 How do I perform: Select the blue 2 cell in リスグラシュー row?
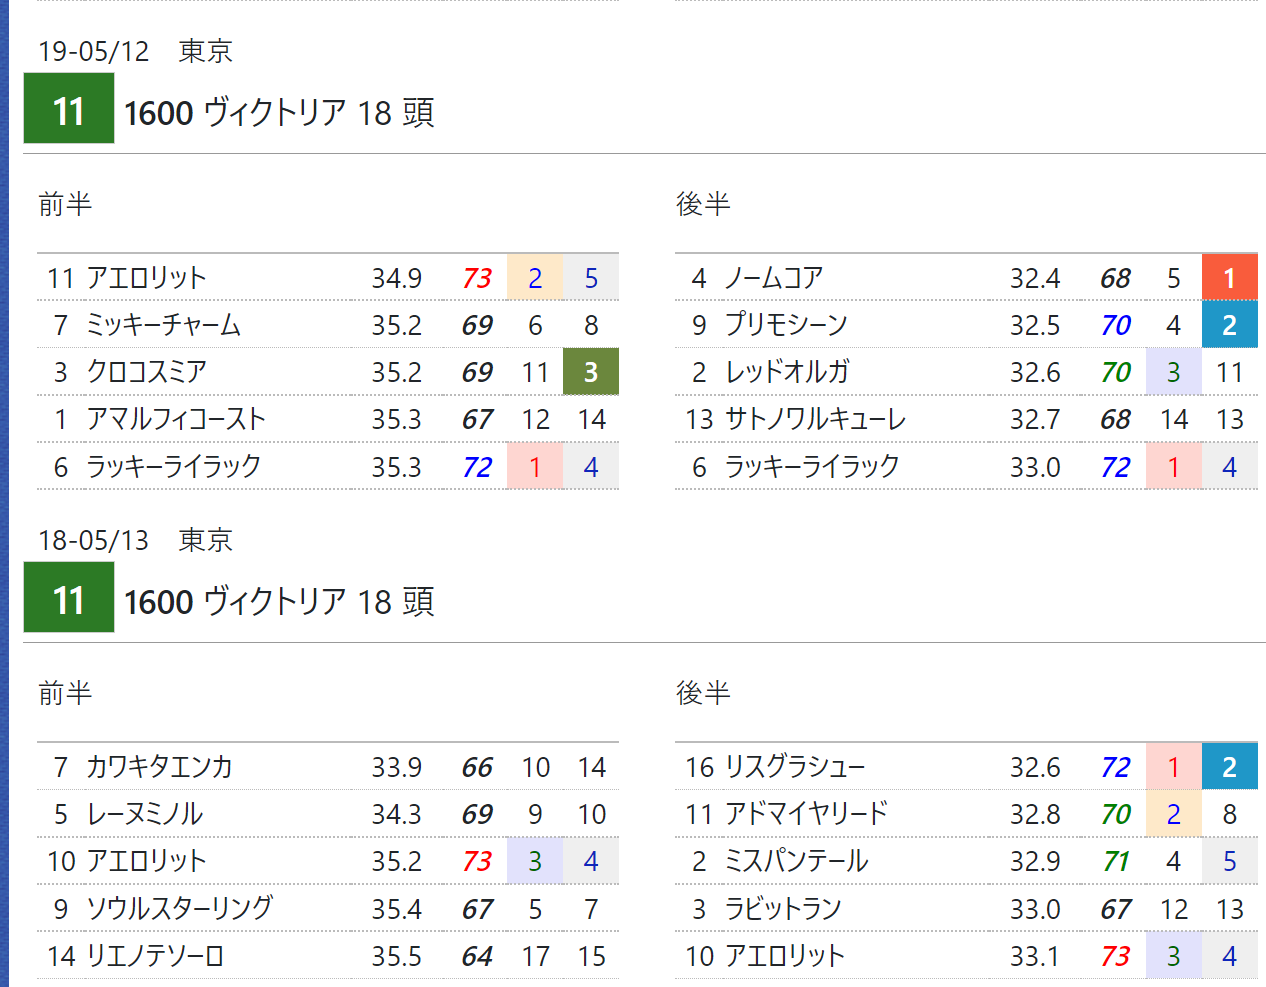coord(1229,767)
